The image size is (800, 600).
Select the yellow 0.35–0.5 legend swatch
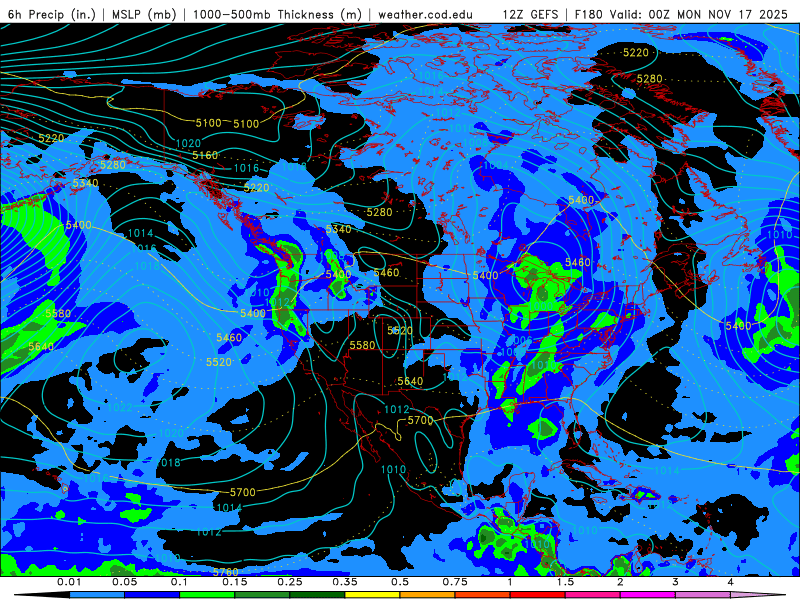[x=372, y=595]
